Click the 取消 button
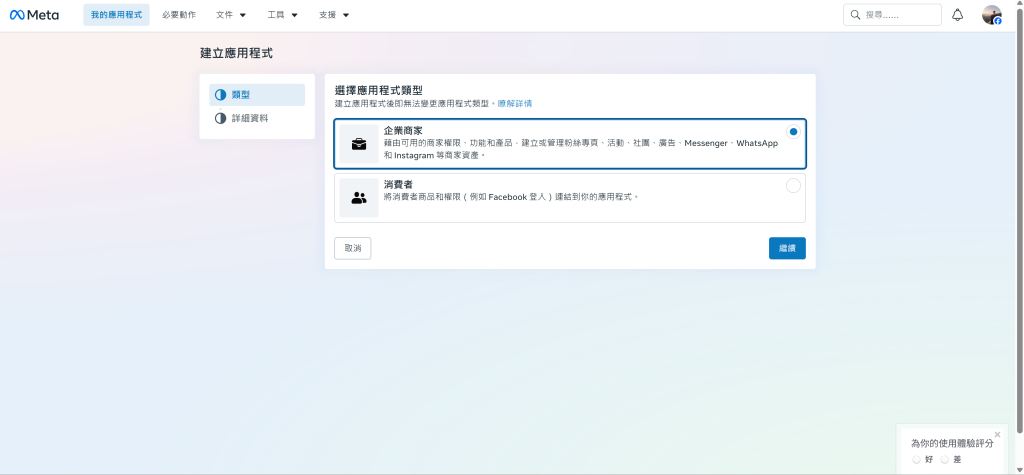This screenshot has height=475, width=1024. pyautogui.click(x=353, y=248)
